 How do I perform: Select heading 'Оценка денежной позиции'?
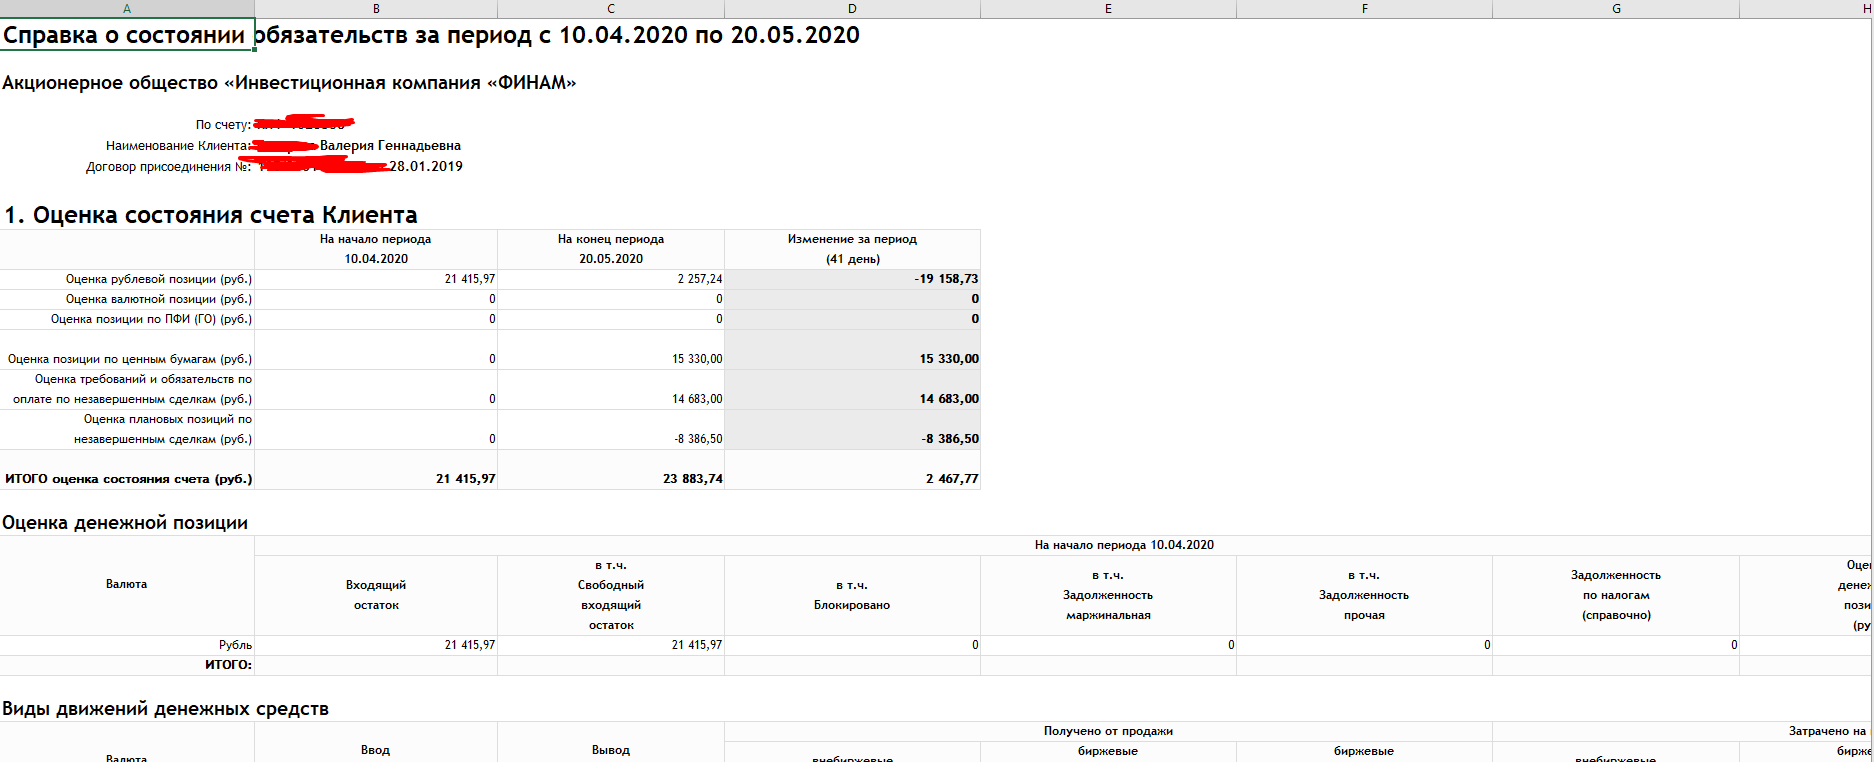125,523
